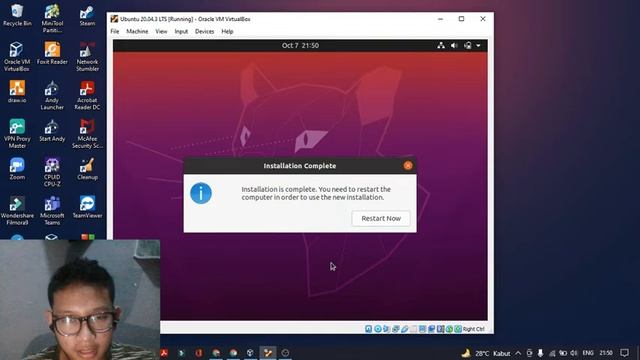
Task: Click the Ubuntu volume speaker icon
Action: 454,45
